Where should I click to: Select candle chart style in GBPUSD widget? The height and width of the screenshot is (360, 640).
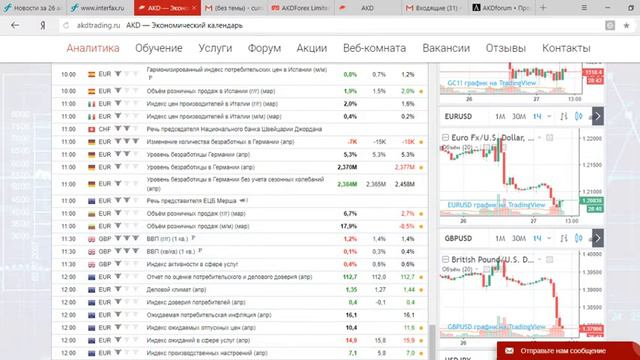click(x=578, y=238)
